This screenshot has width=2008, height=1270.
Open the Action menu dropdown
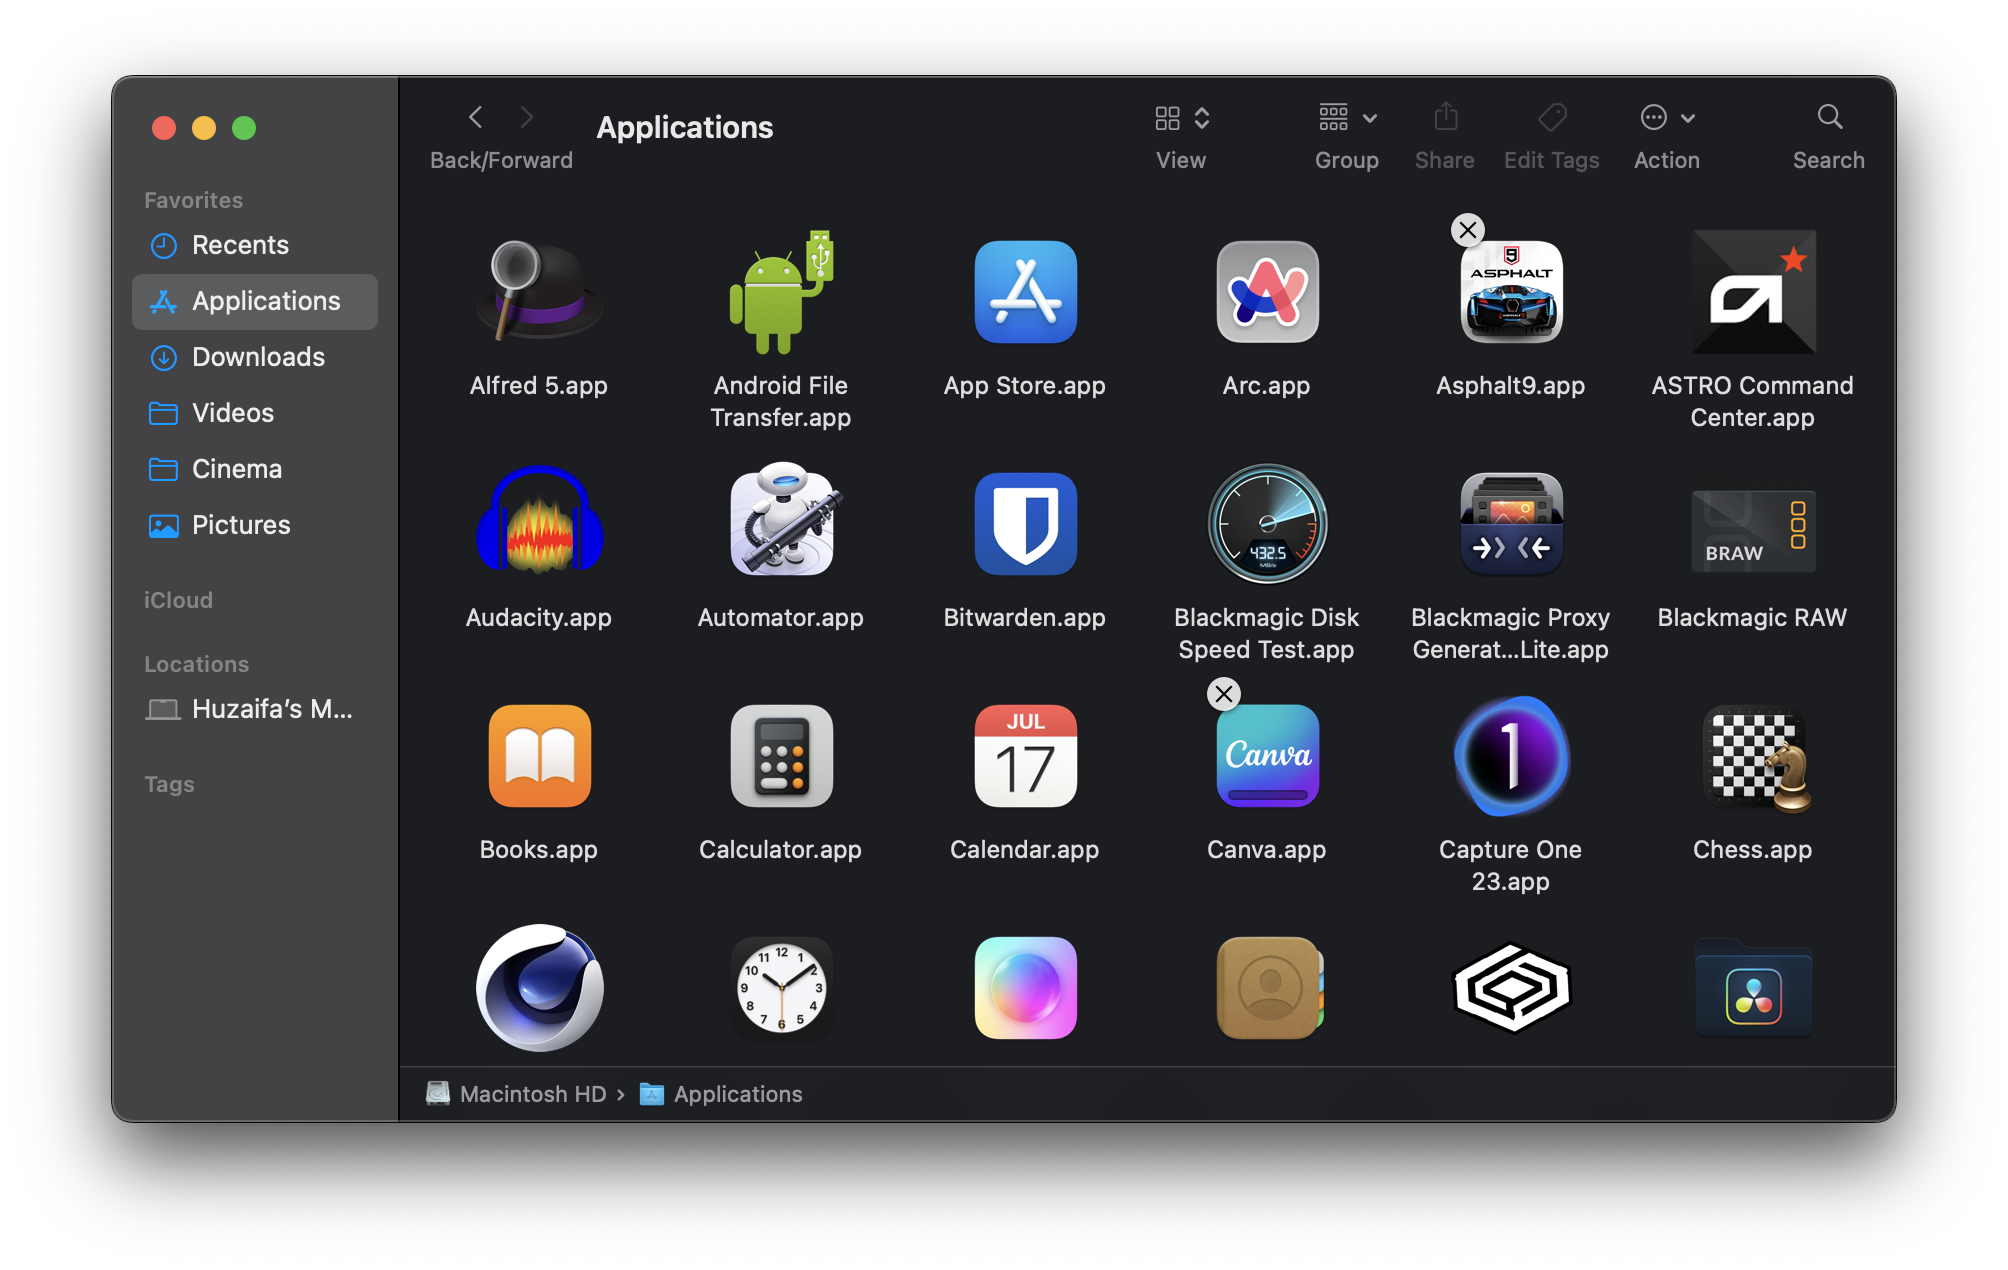(1667, 118)
